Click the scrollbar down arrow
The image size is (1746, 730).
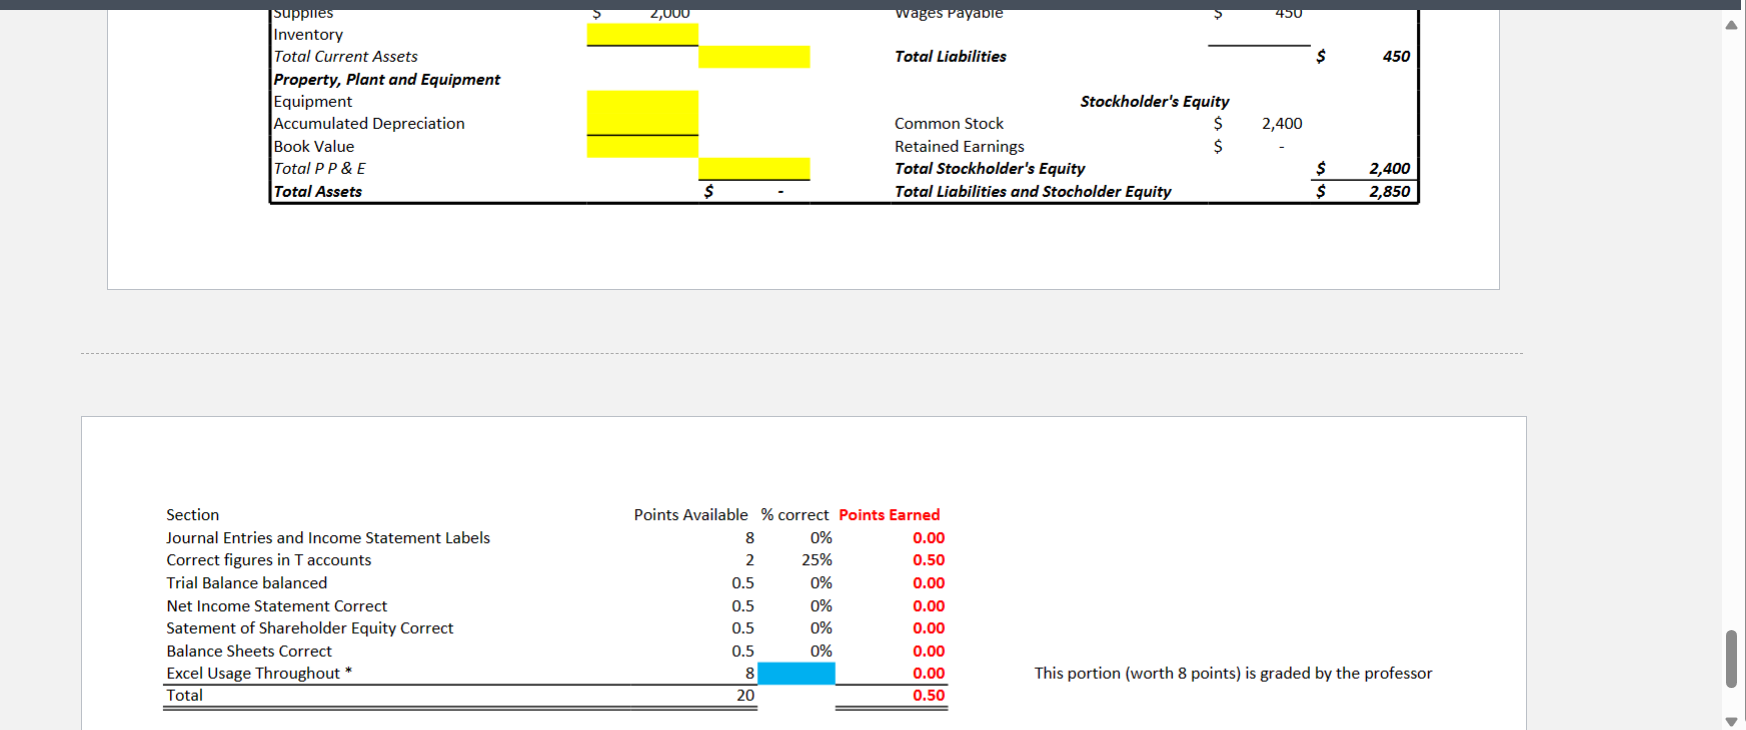click(1731, 721)
